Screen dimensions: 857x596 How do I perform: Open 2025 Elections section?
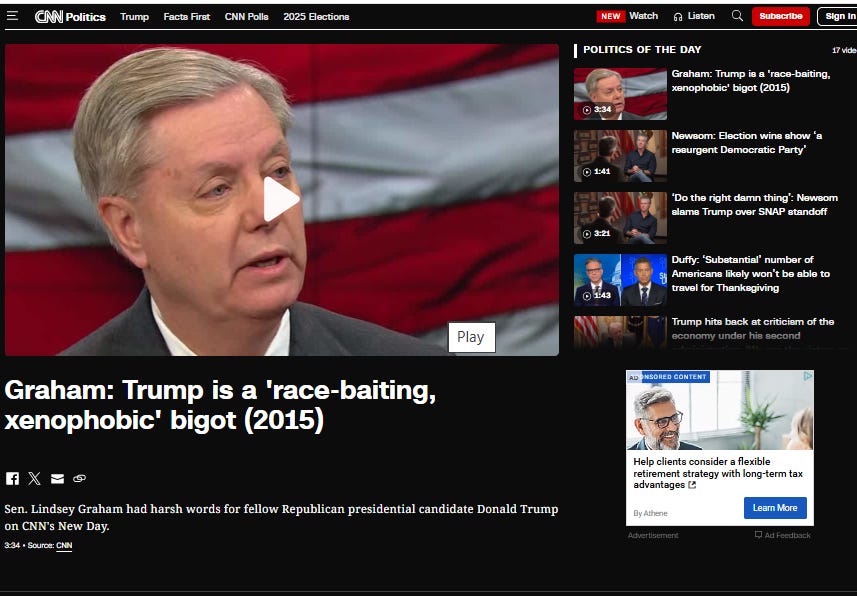click(x=316, y=17)
